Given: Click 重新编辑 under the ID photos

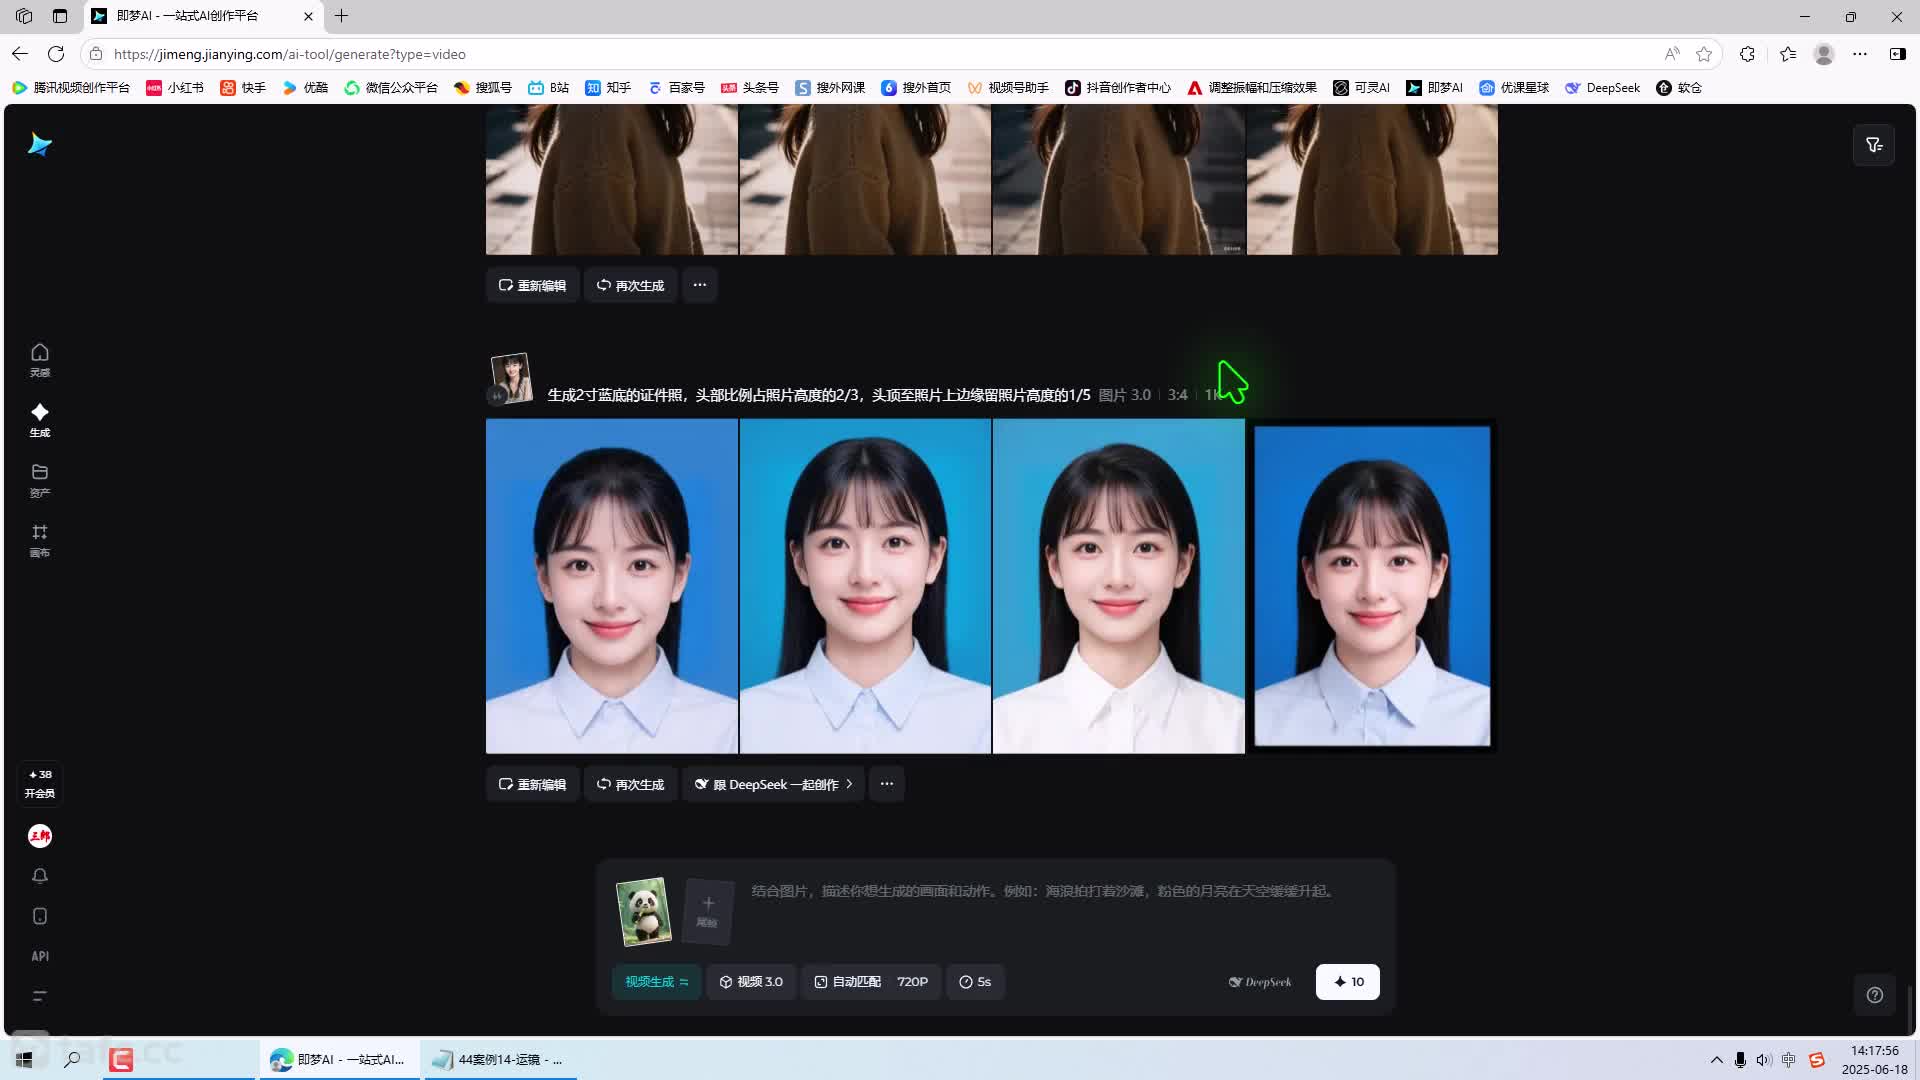Looking at the screenshot, I should click(x=532, y=784).
